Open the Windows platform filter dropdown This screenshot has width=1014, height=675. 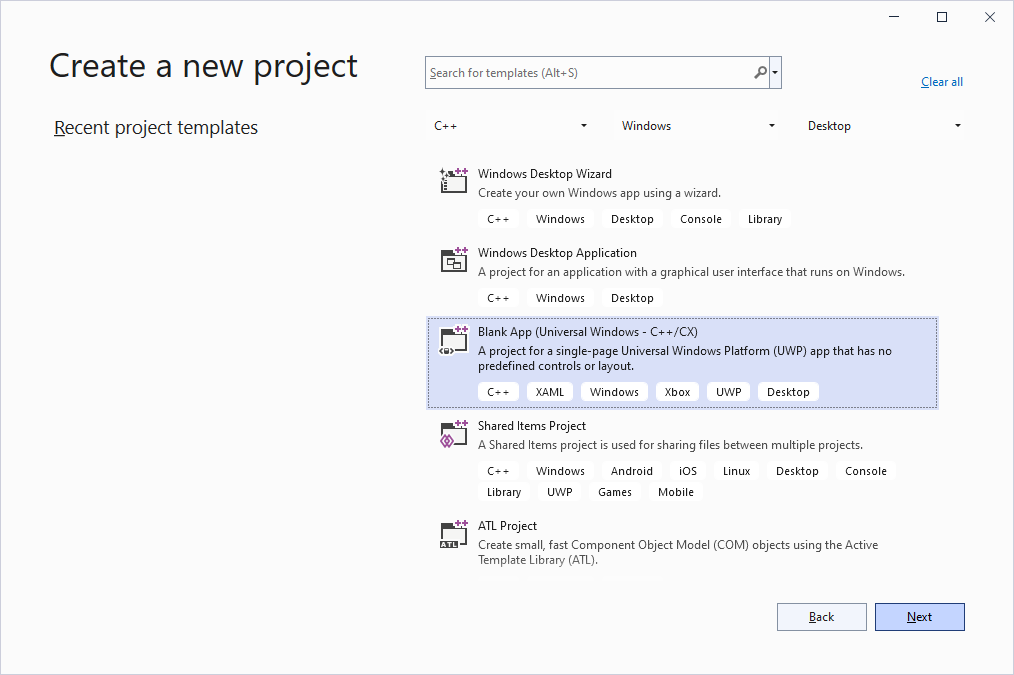(698, 126)
